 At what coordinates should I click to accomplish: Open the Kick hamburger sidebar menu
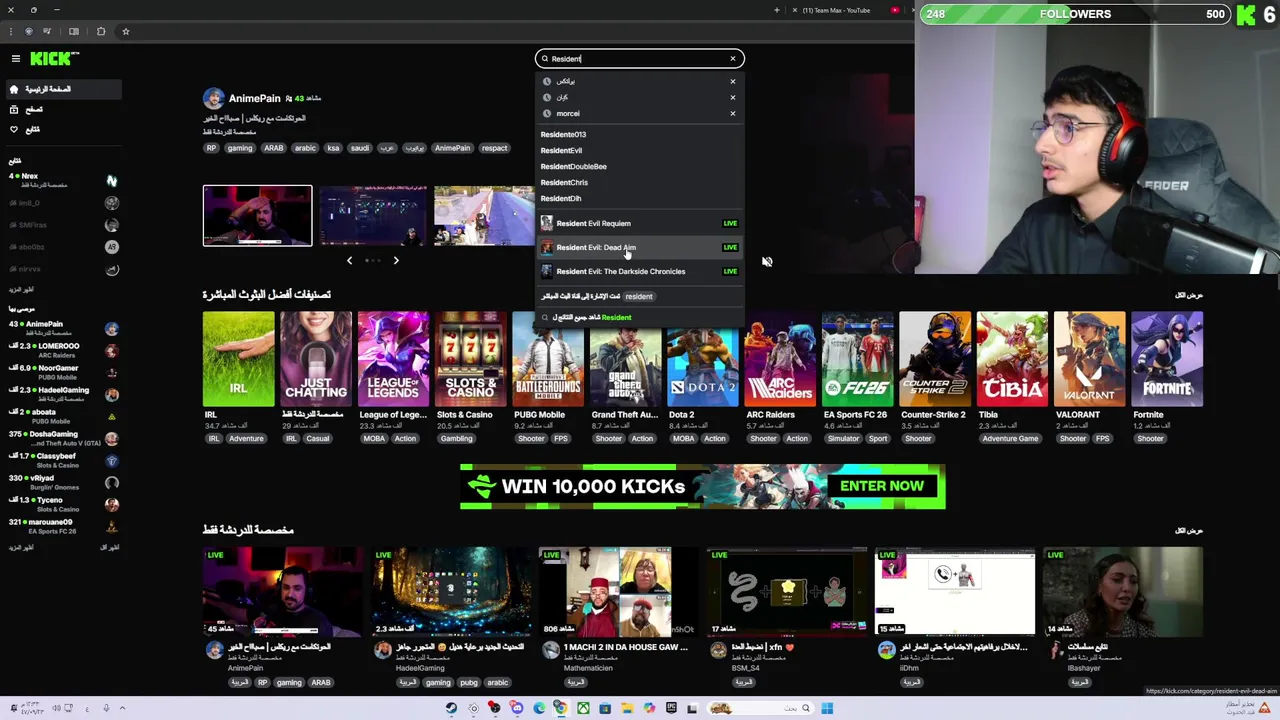(16, 59)
